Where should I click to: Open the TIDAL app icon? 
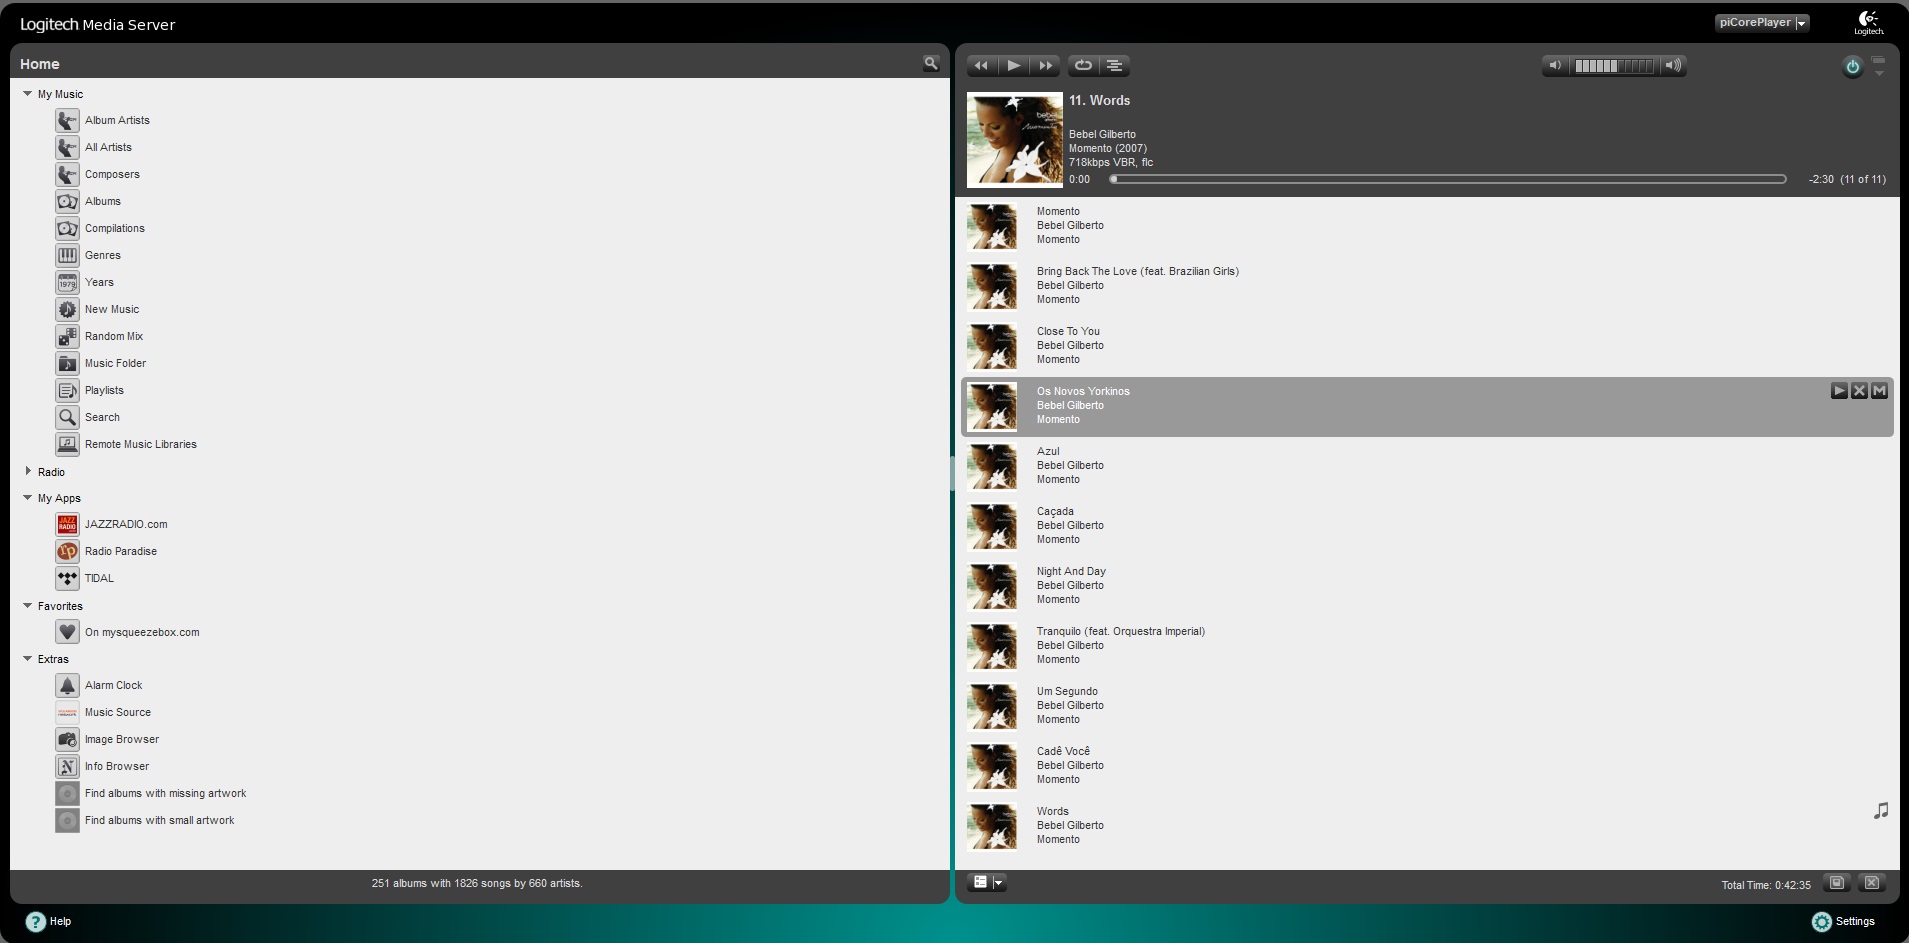tap(67, 579)
